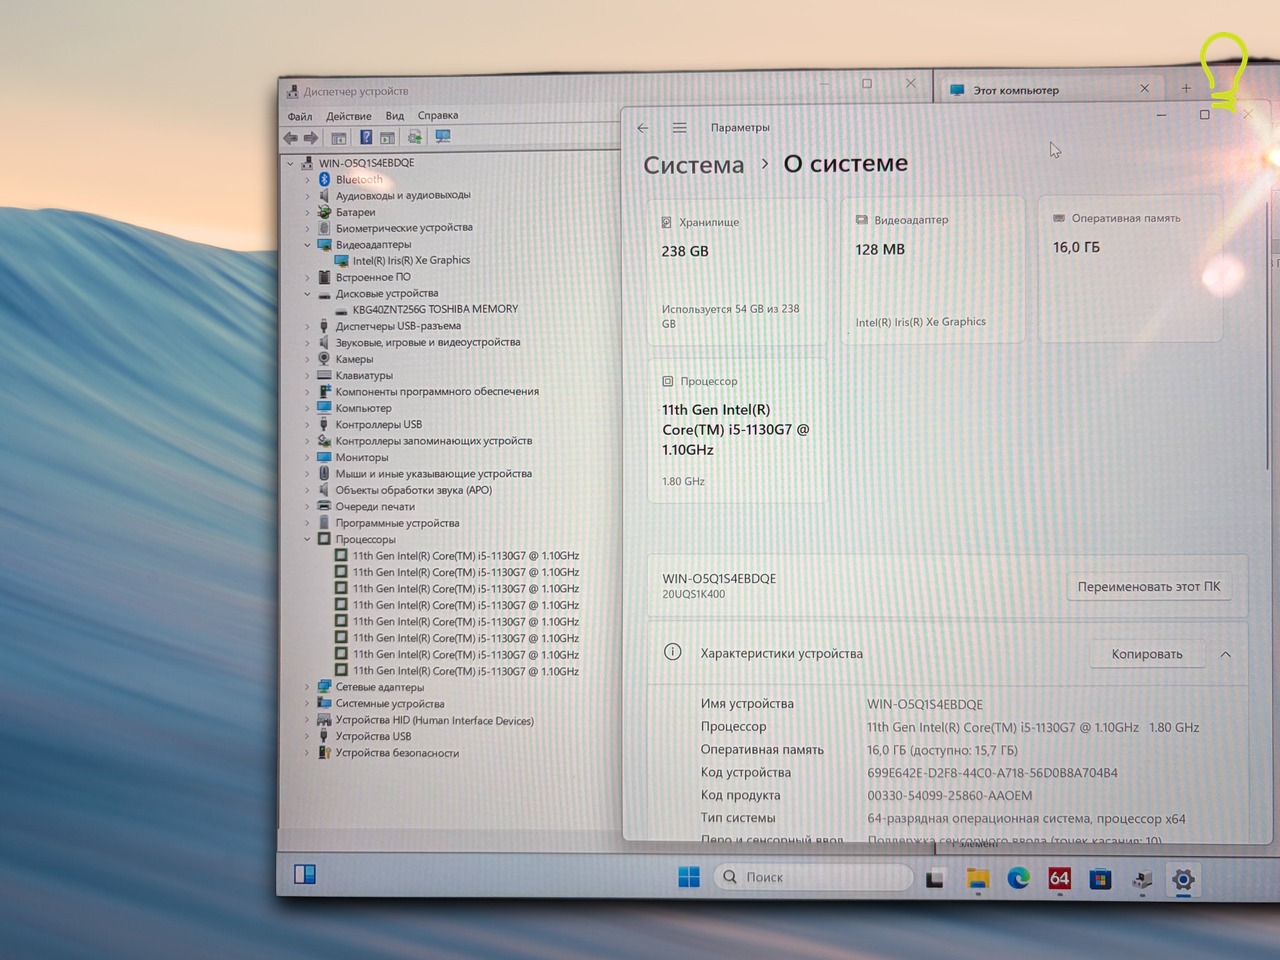
Task: Open Help via the blue question-mark icon
Action: [x=366, y=137]
